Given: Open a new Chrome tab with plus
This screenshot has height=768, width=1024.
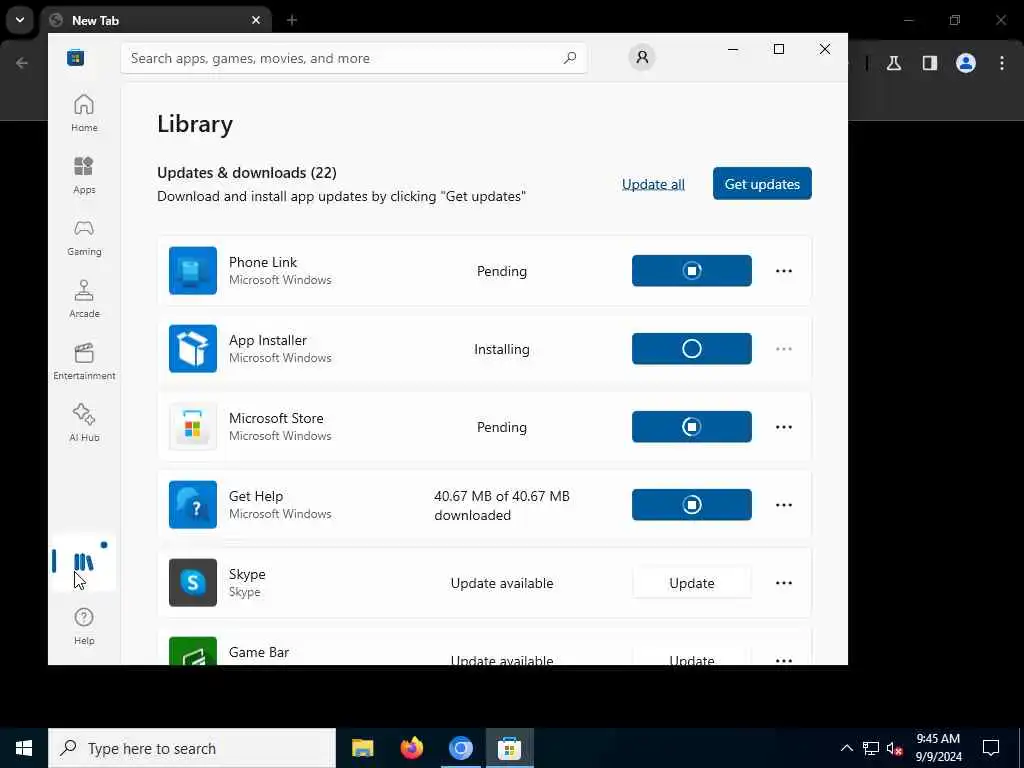Looking at the screenshot, I should pos(292,20).
